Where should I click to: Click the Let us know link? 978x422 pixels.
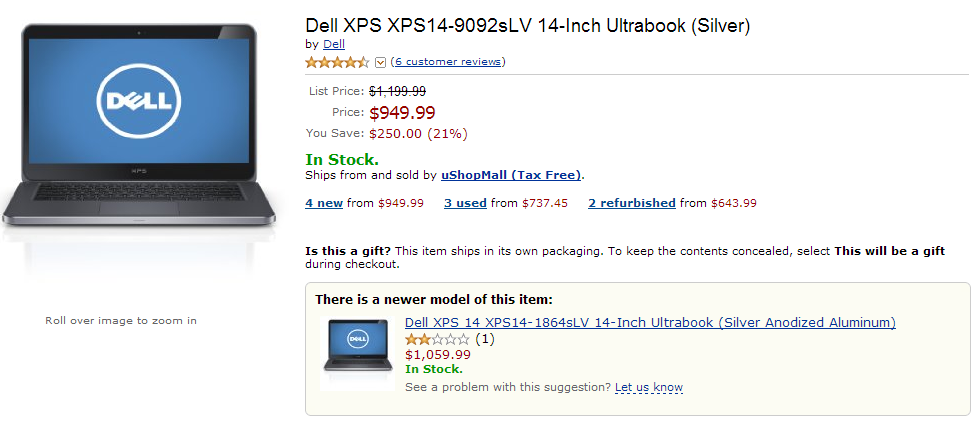coord(649,387)
